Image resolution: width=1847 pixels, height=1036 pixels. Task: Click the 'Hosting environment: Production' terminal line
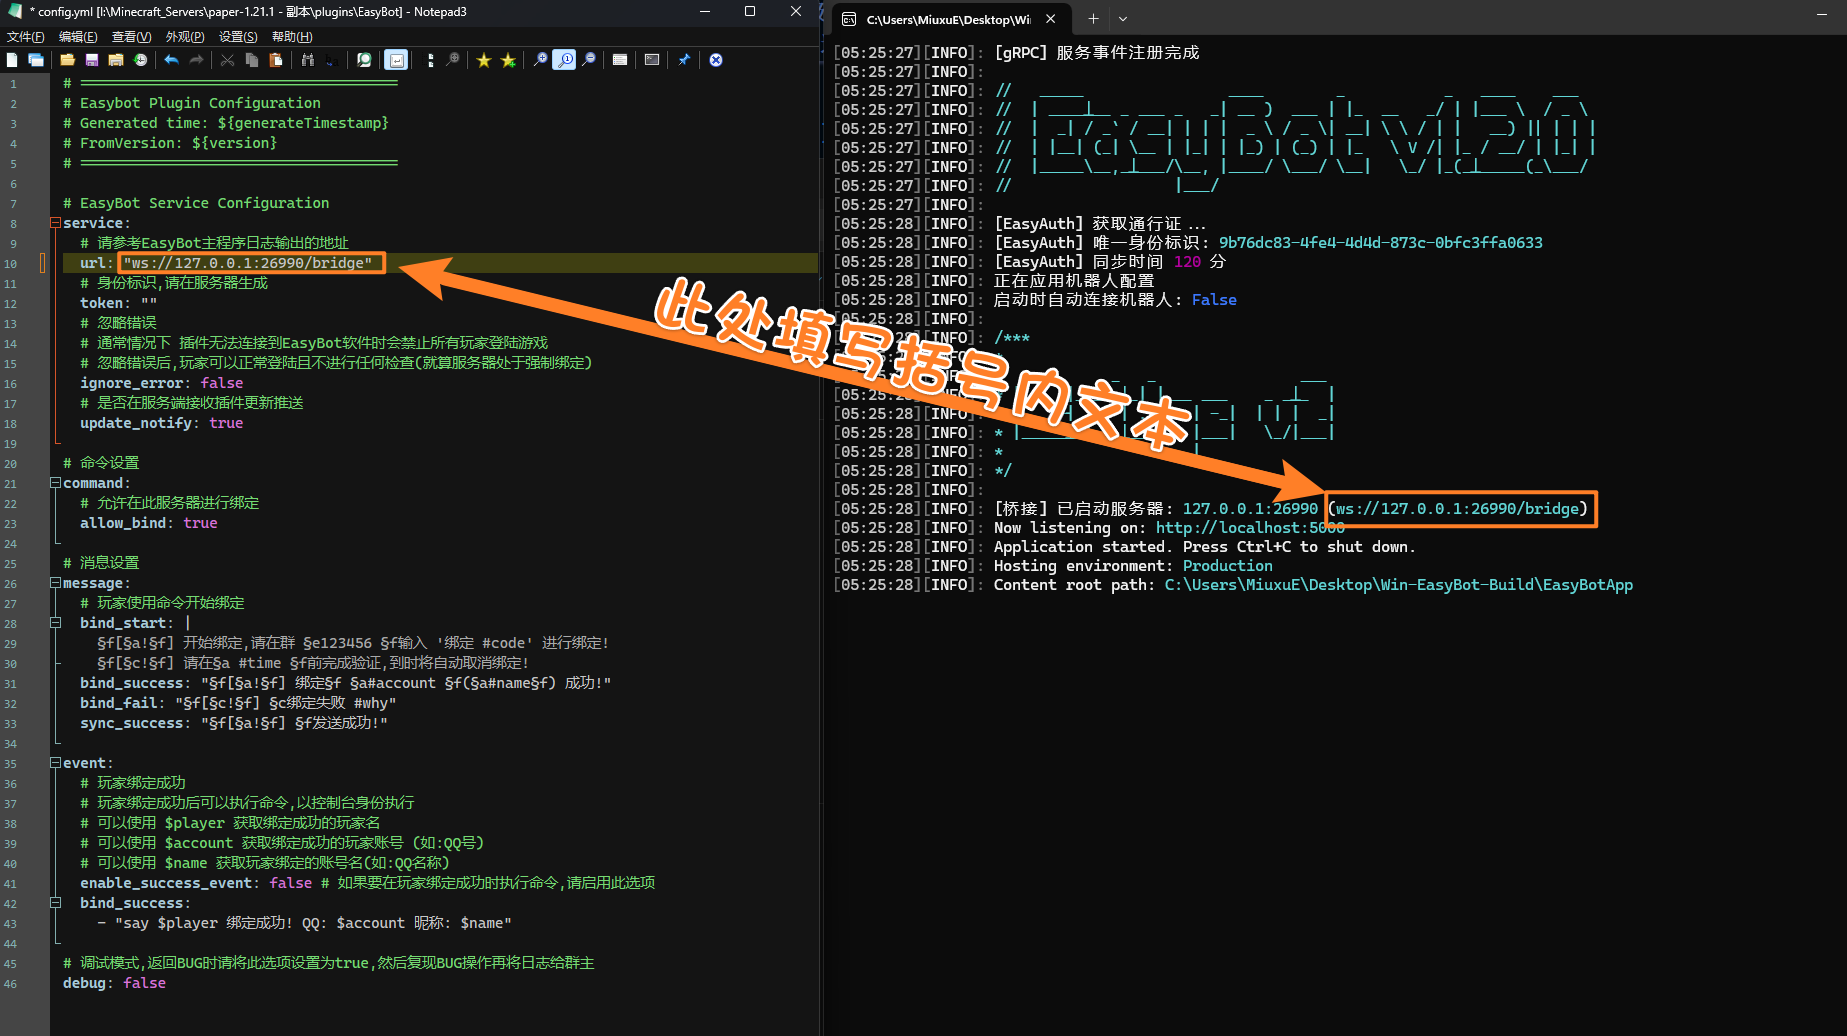tap(1133, 566)
